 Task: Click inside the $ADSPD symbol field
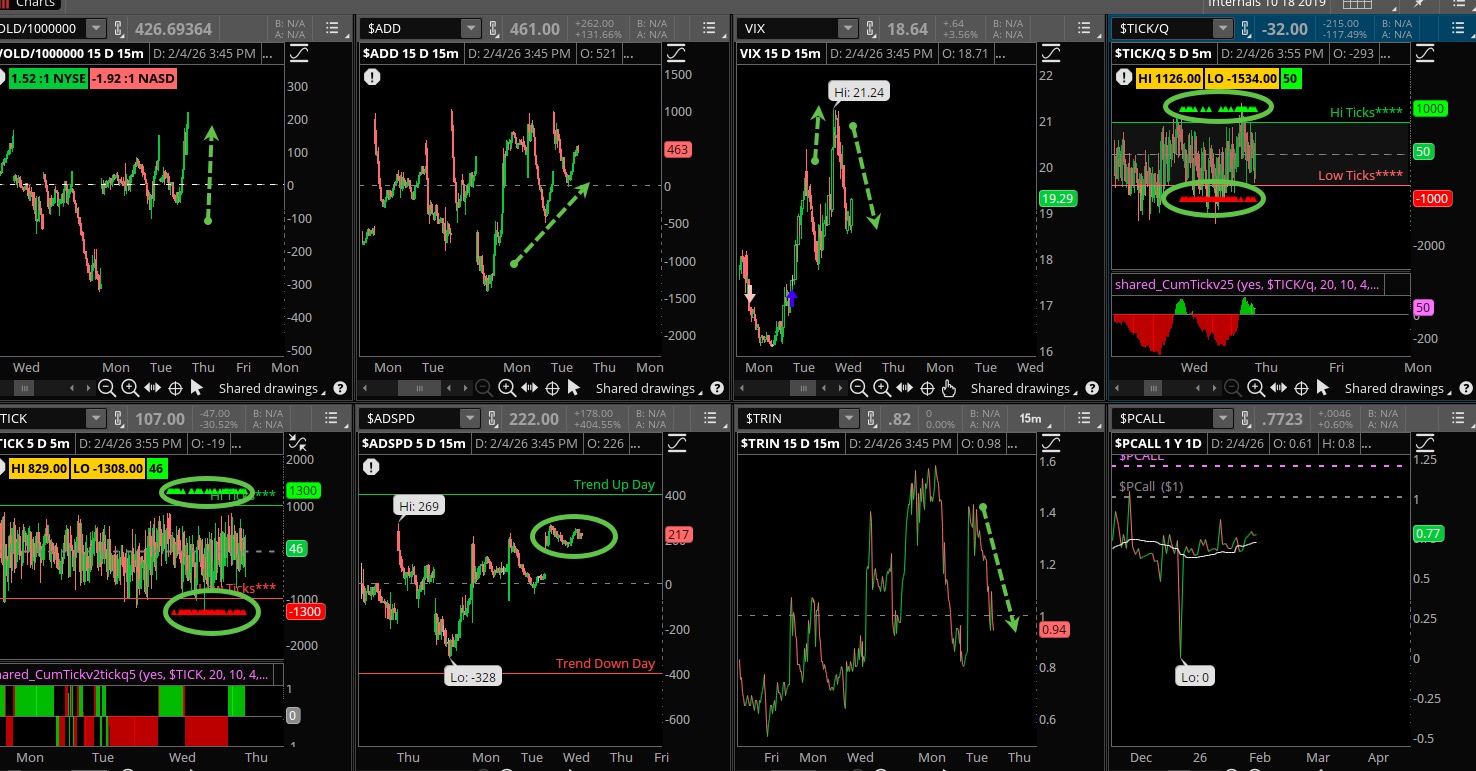point(408,419)
